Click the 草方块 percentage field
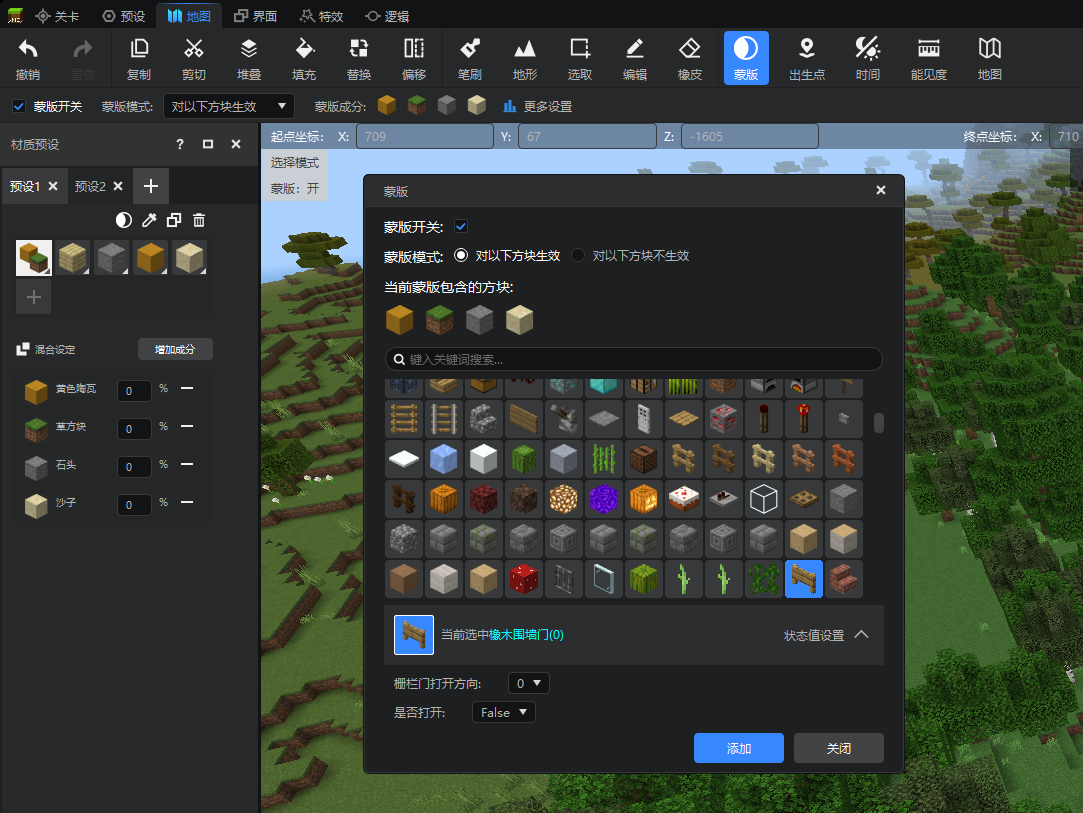Screen dimensions: 1083x813 pos(134,429)
